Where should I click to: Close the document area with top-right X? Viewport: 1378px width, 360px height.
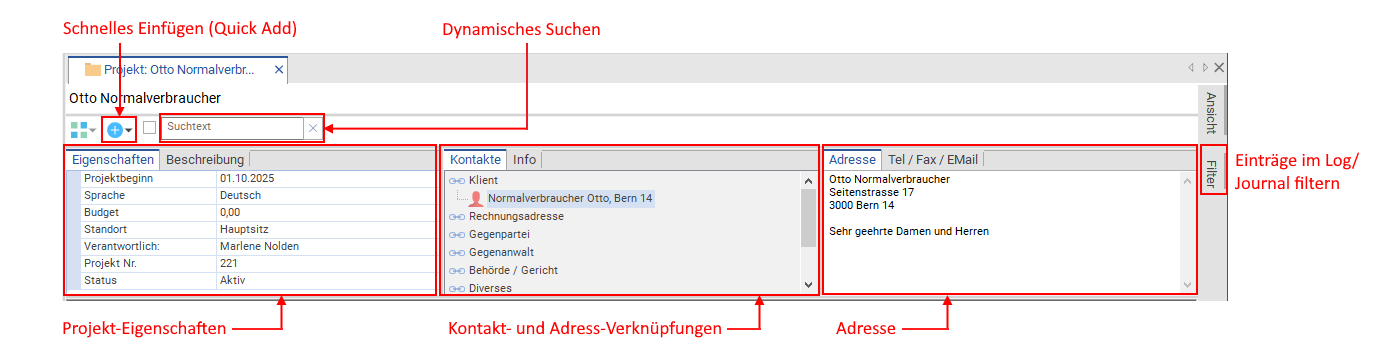pyautogui.click(x=1219, y=68)
